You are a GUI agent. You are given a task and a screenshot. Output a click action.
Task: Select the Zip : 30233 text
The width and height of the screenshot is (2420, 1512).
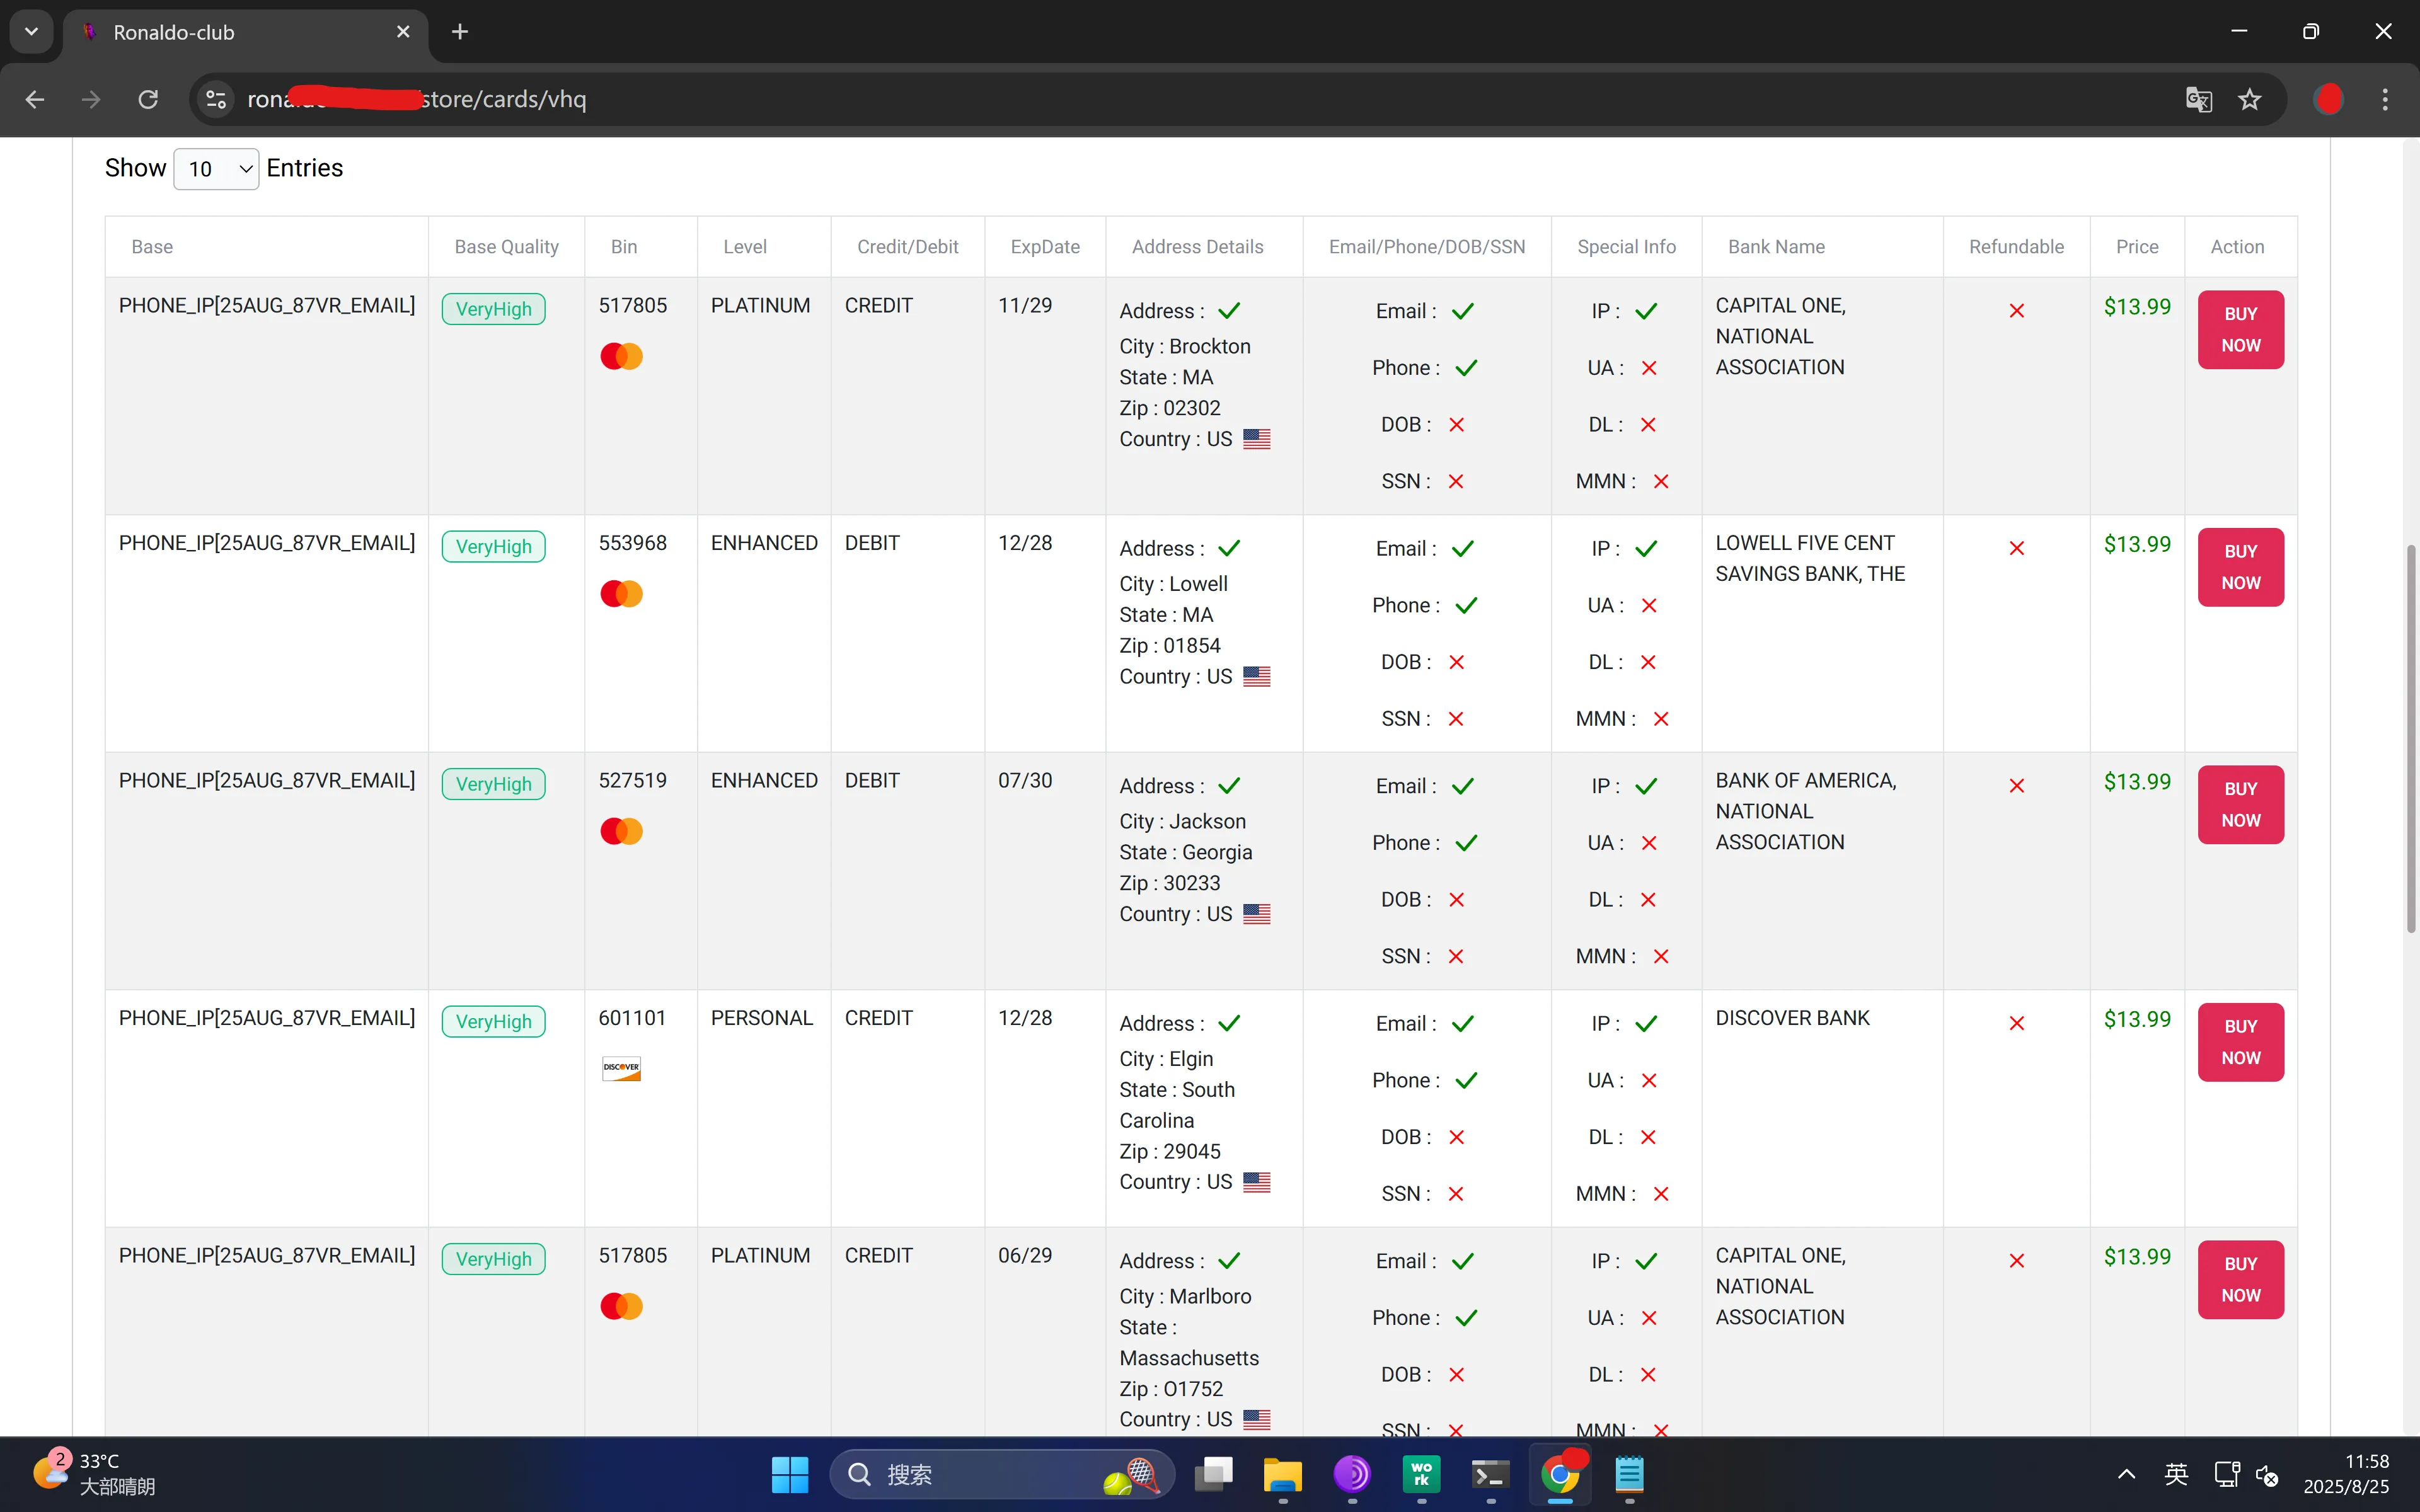(1169, 883)
